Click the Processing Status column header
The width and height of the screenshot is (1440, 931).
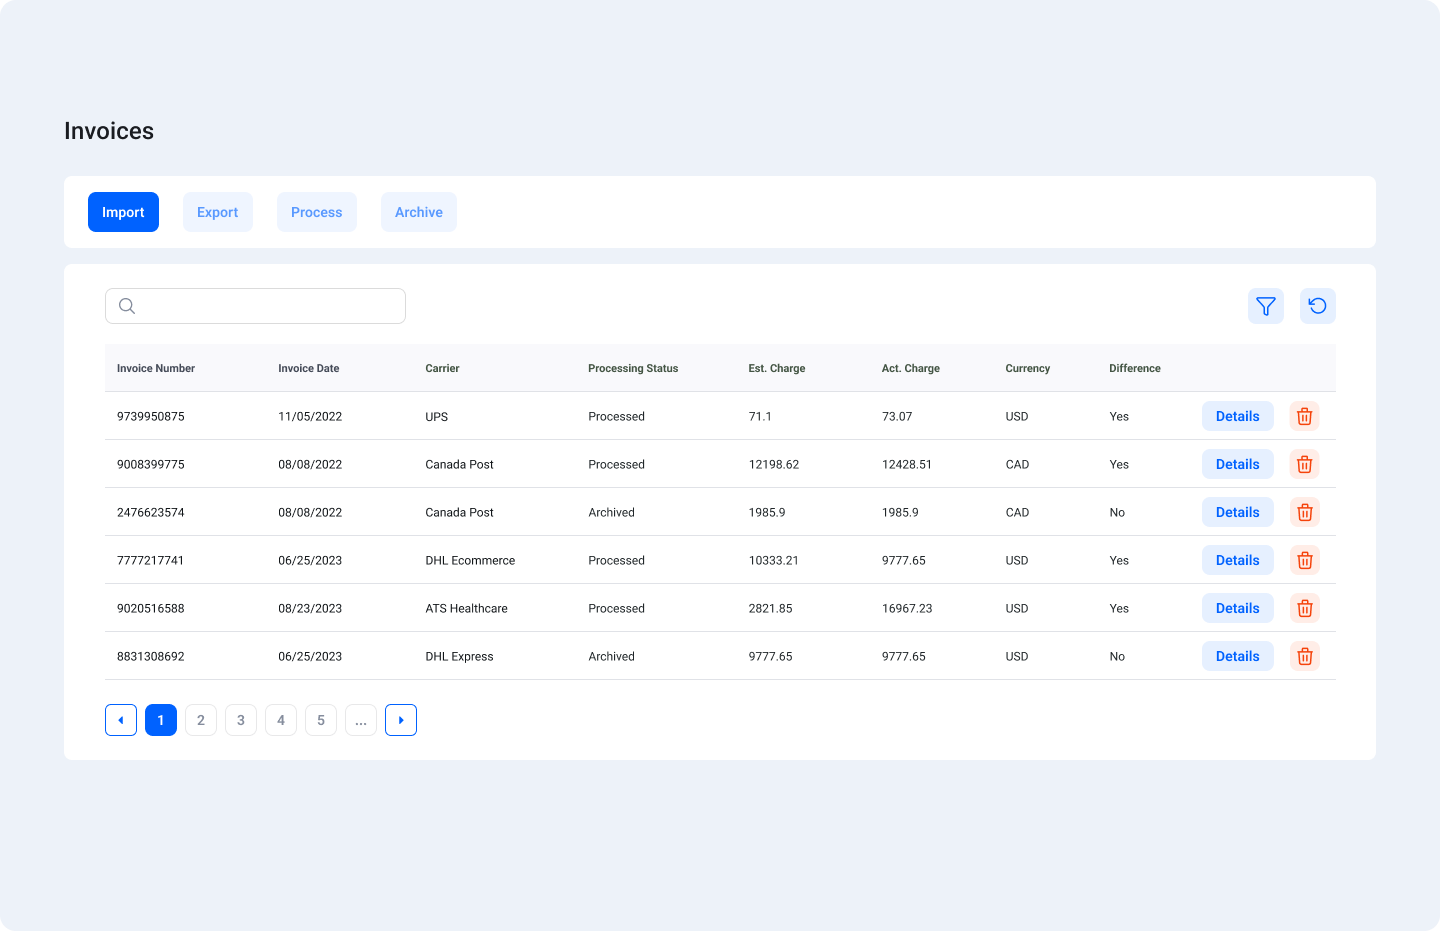click(633, 368)
